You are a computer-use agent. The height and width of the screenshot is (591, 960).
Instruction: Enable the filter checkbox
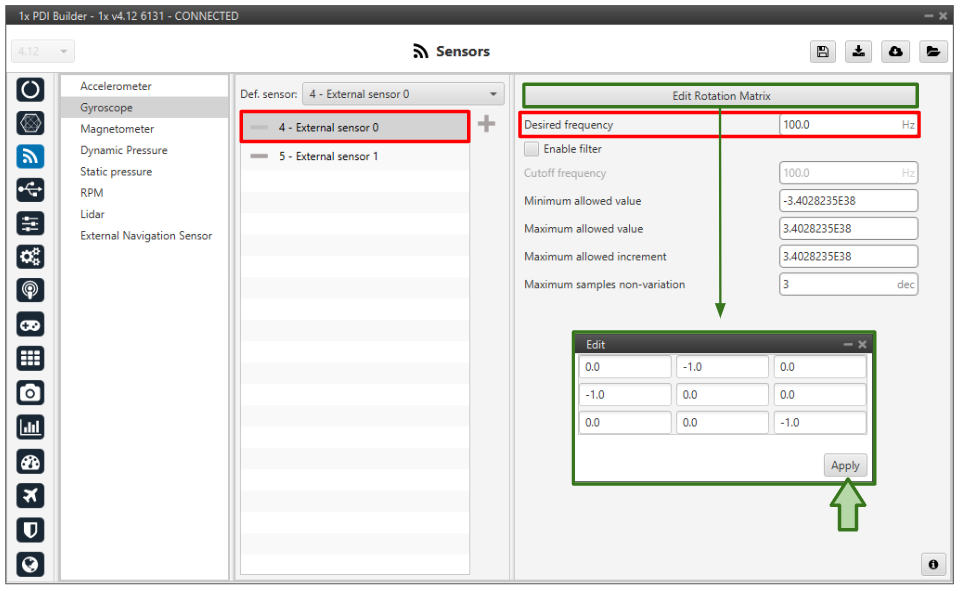532,149
